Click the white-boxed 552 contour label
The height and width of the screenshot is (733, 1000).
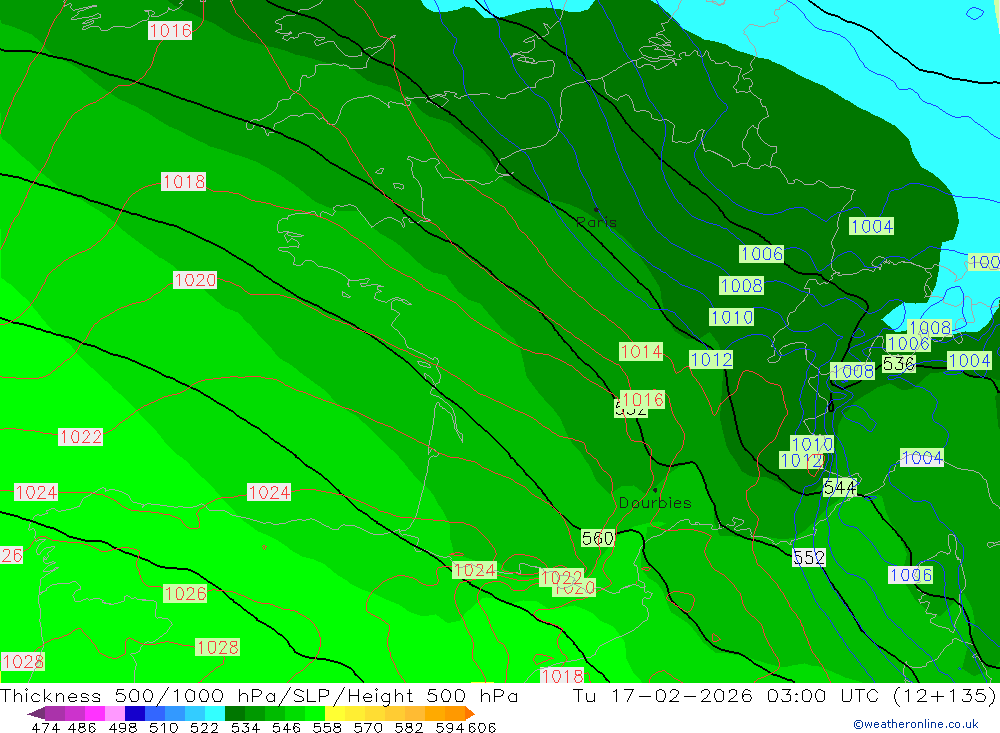coord(809,558)
